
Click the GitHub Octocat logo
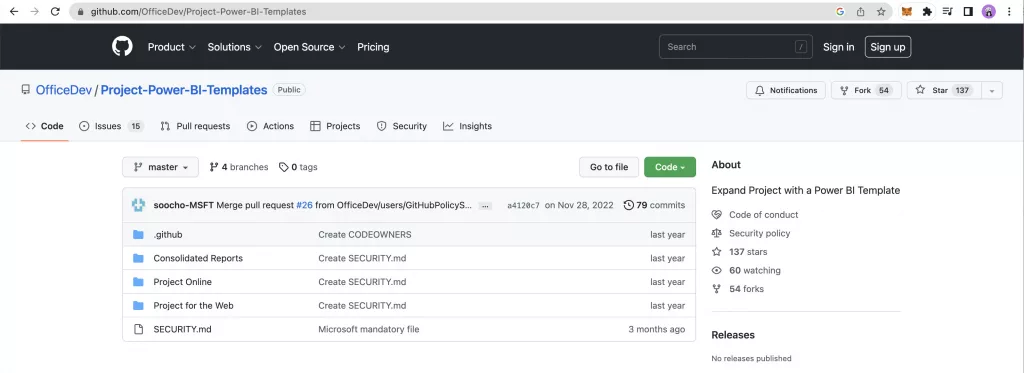122,47
